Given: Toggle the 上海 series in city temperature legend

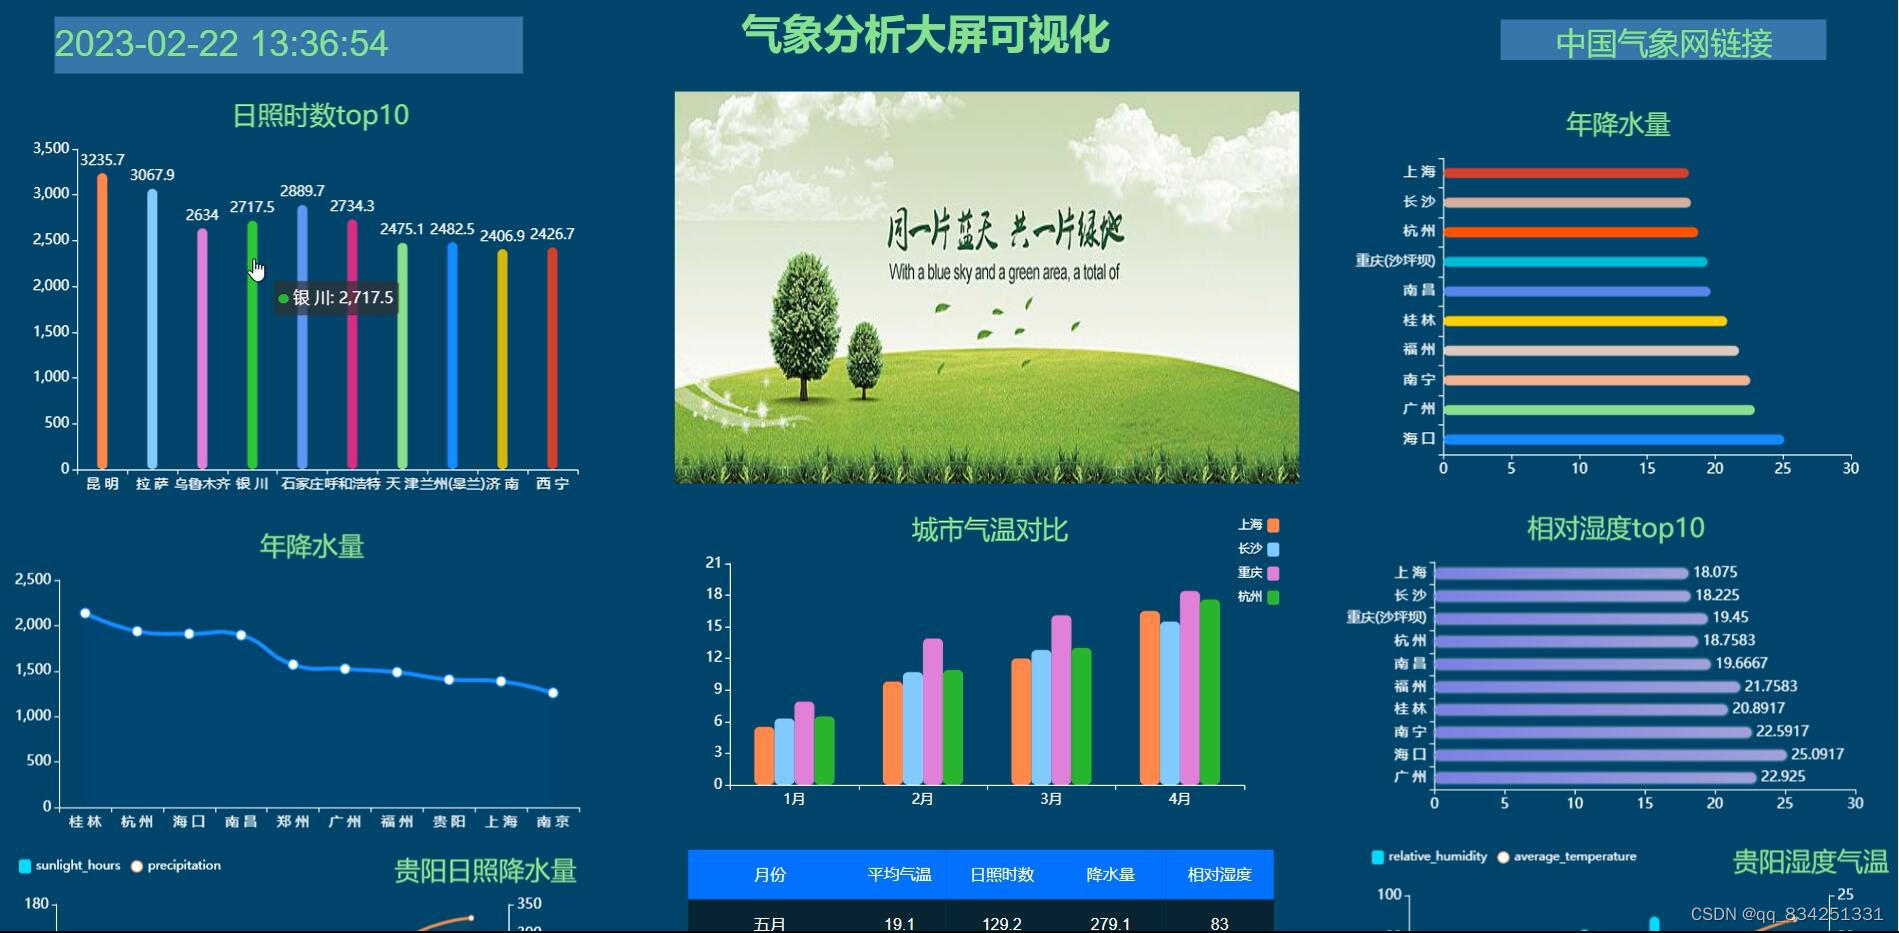Looking at the screenshot, I should (x=1258, y=525).
